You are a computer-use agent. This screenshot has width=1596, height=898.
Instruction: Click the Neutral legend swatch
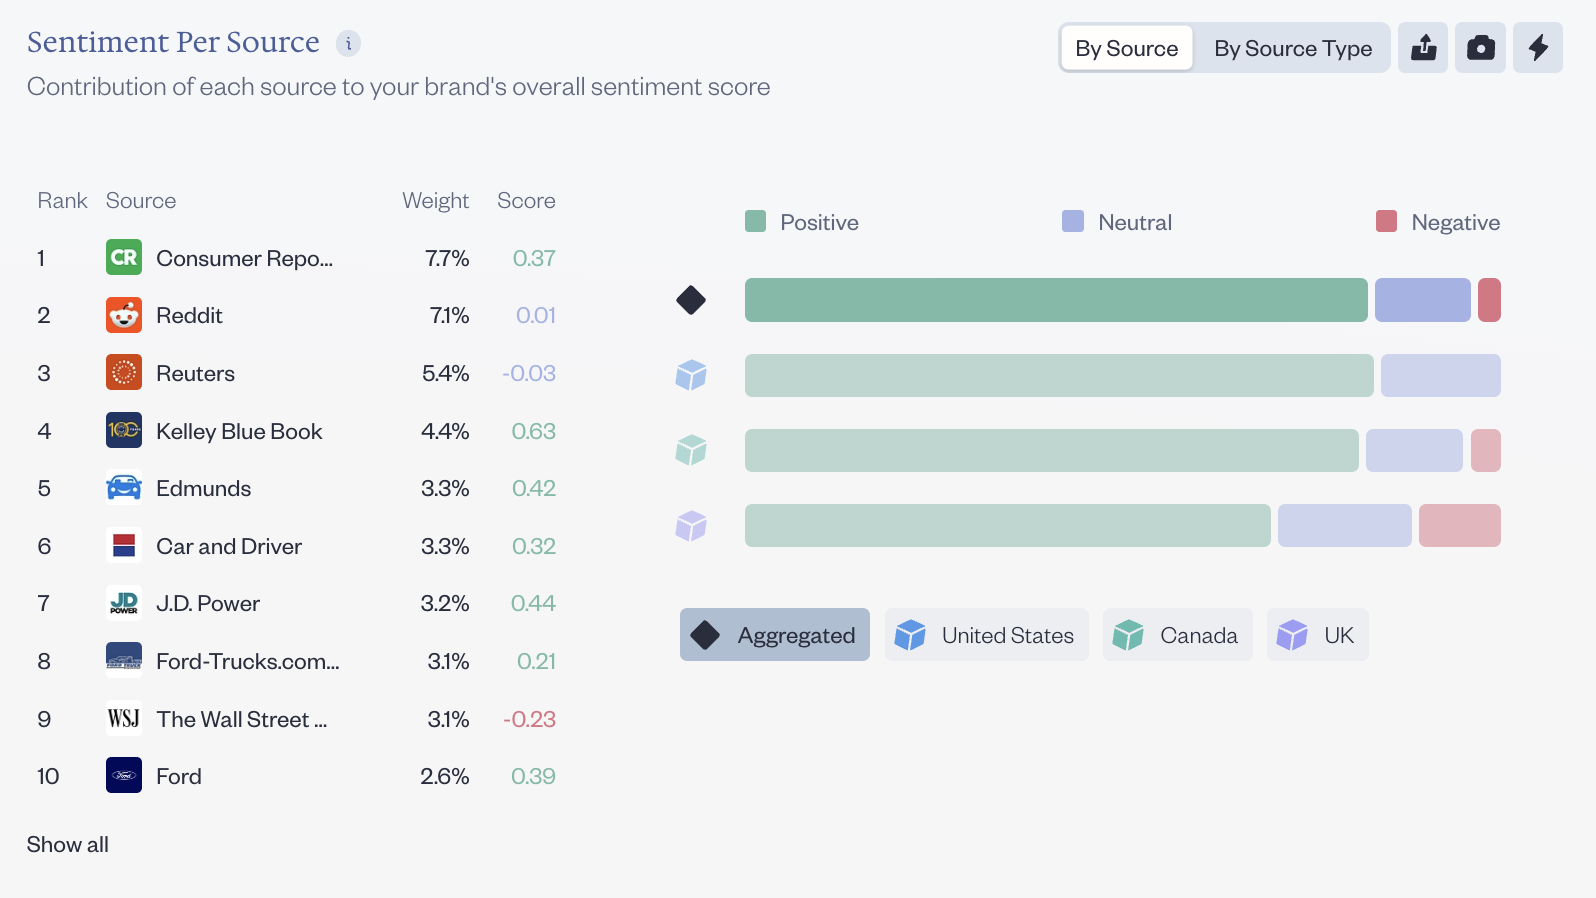pyautogui.click(x=1073, y=221)
